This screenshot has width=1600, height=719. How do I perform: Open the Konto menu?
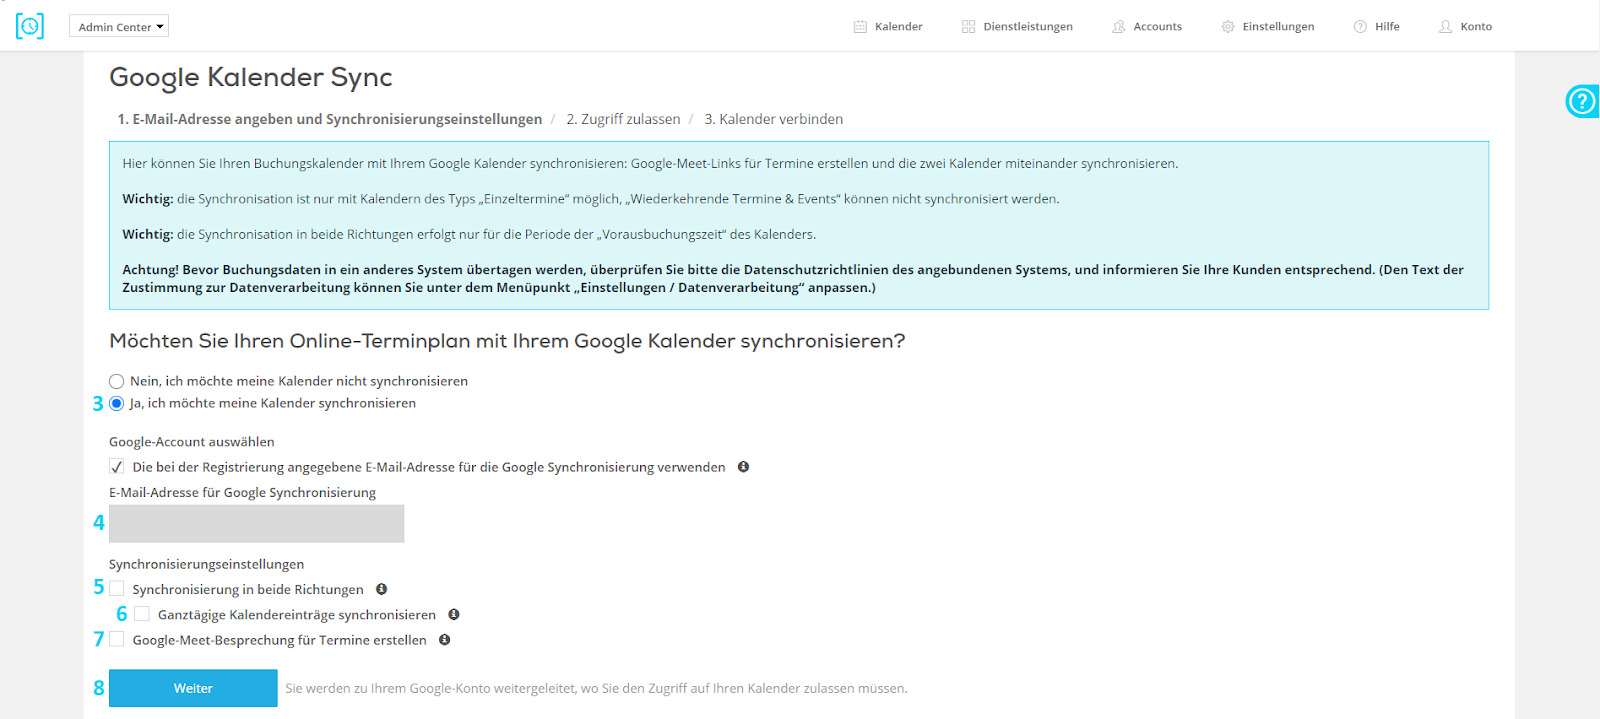point(1465,27)
